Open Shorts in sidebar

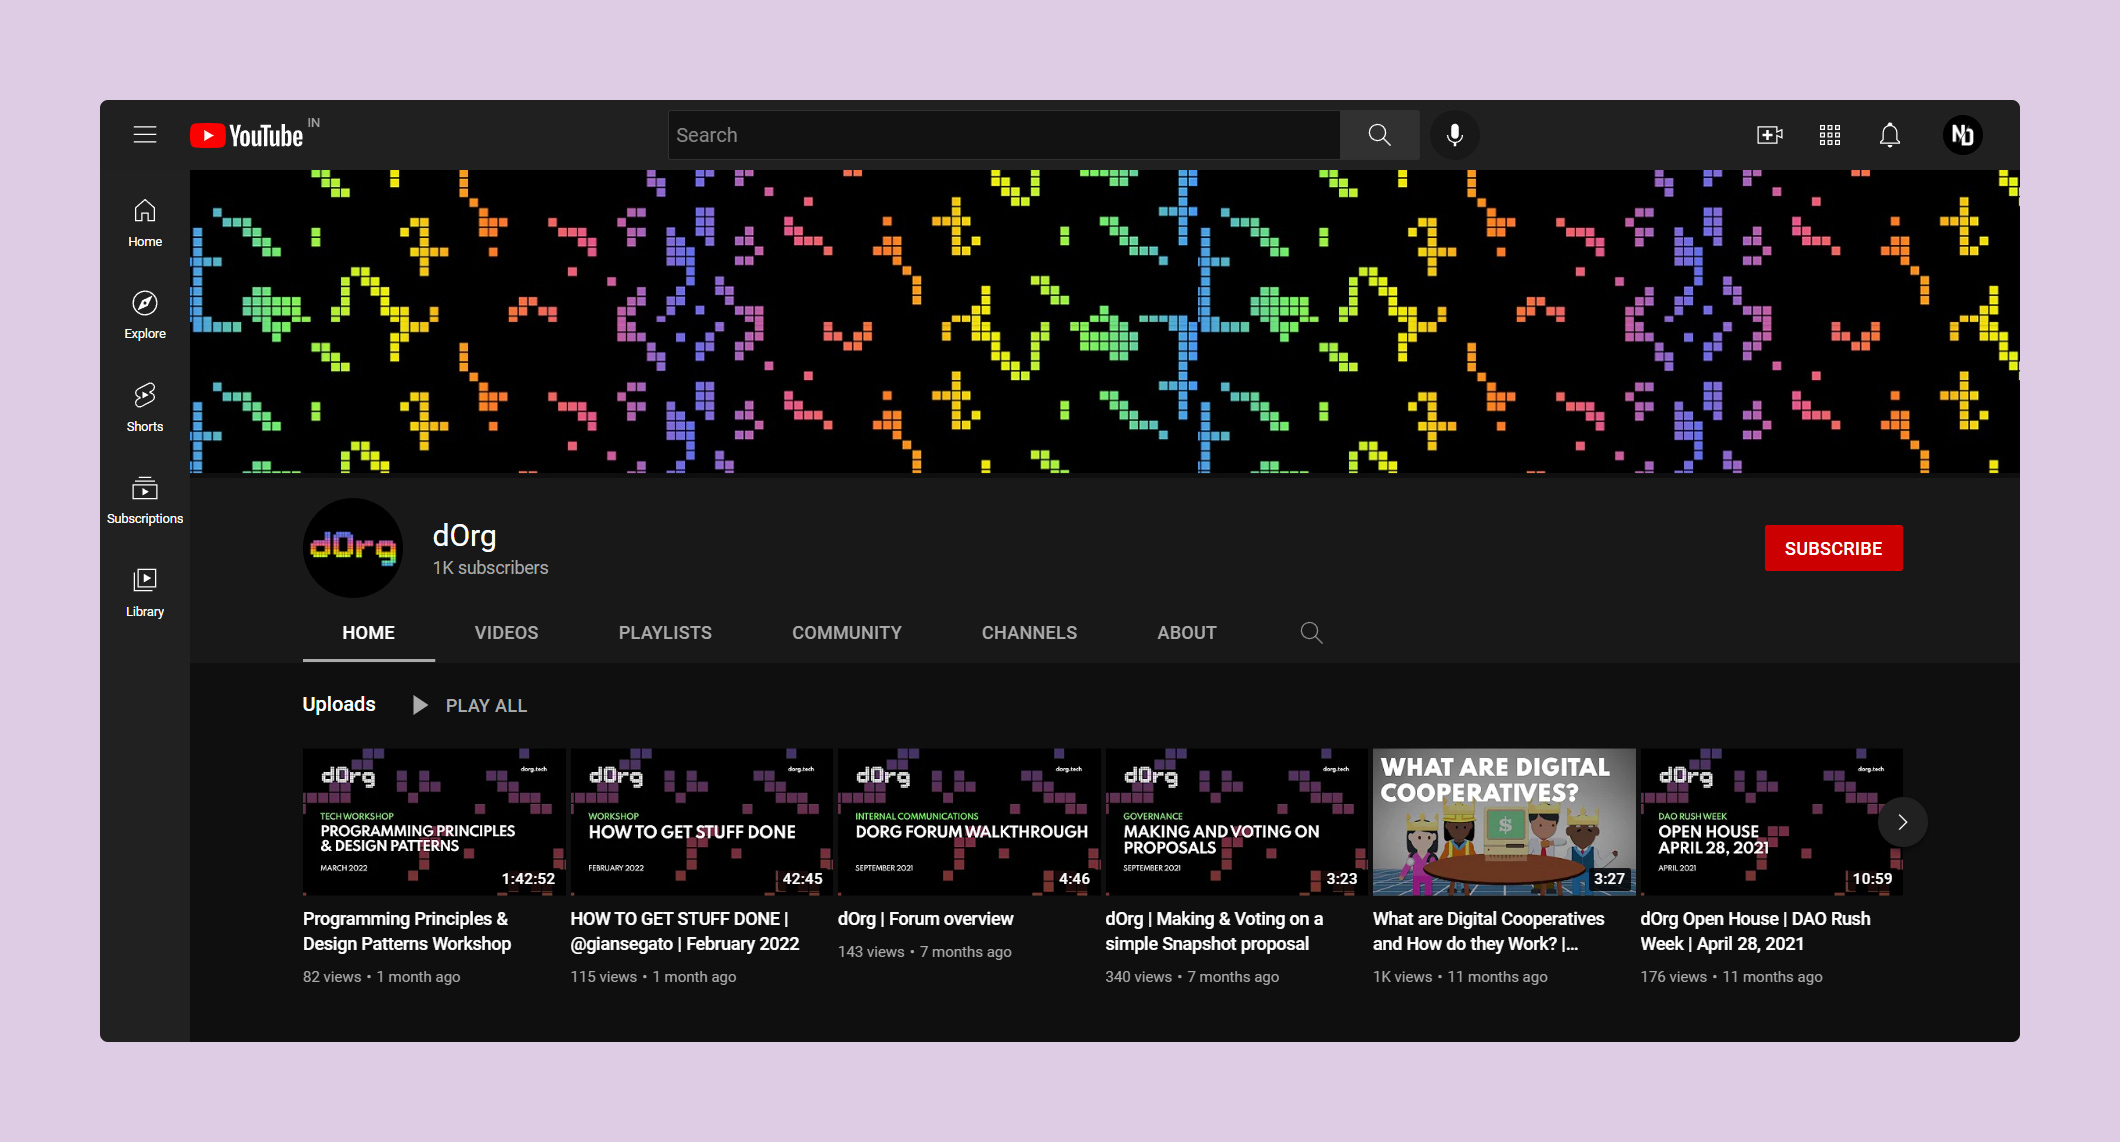pos(145,408)
